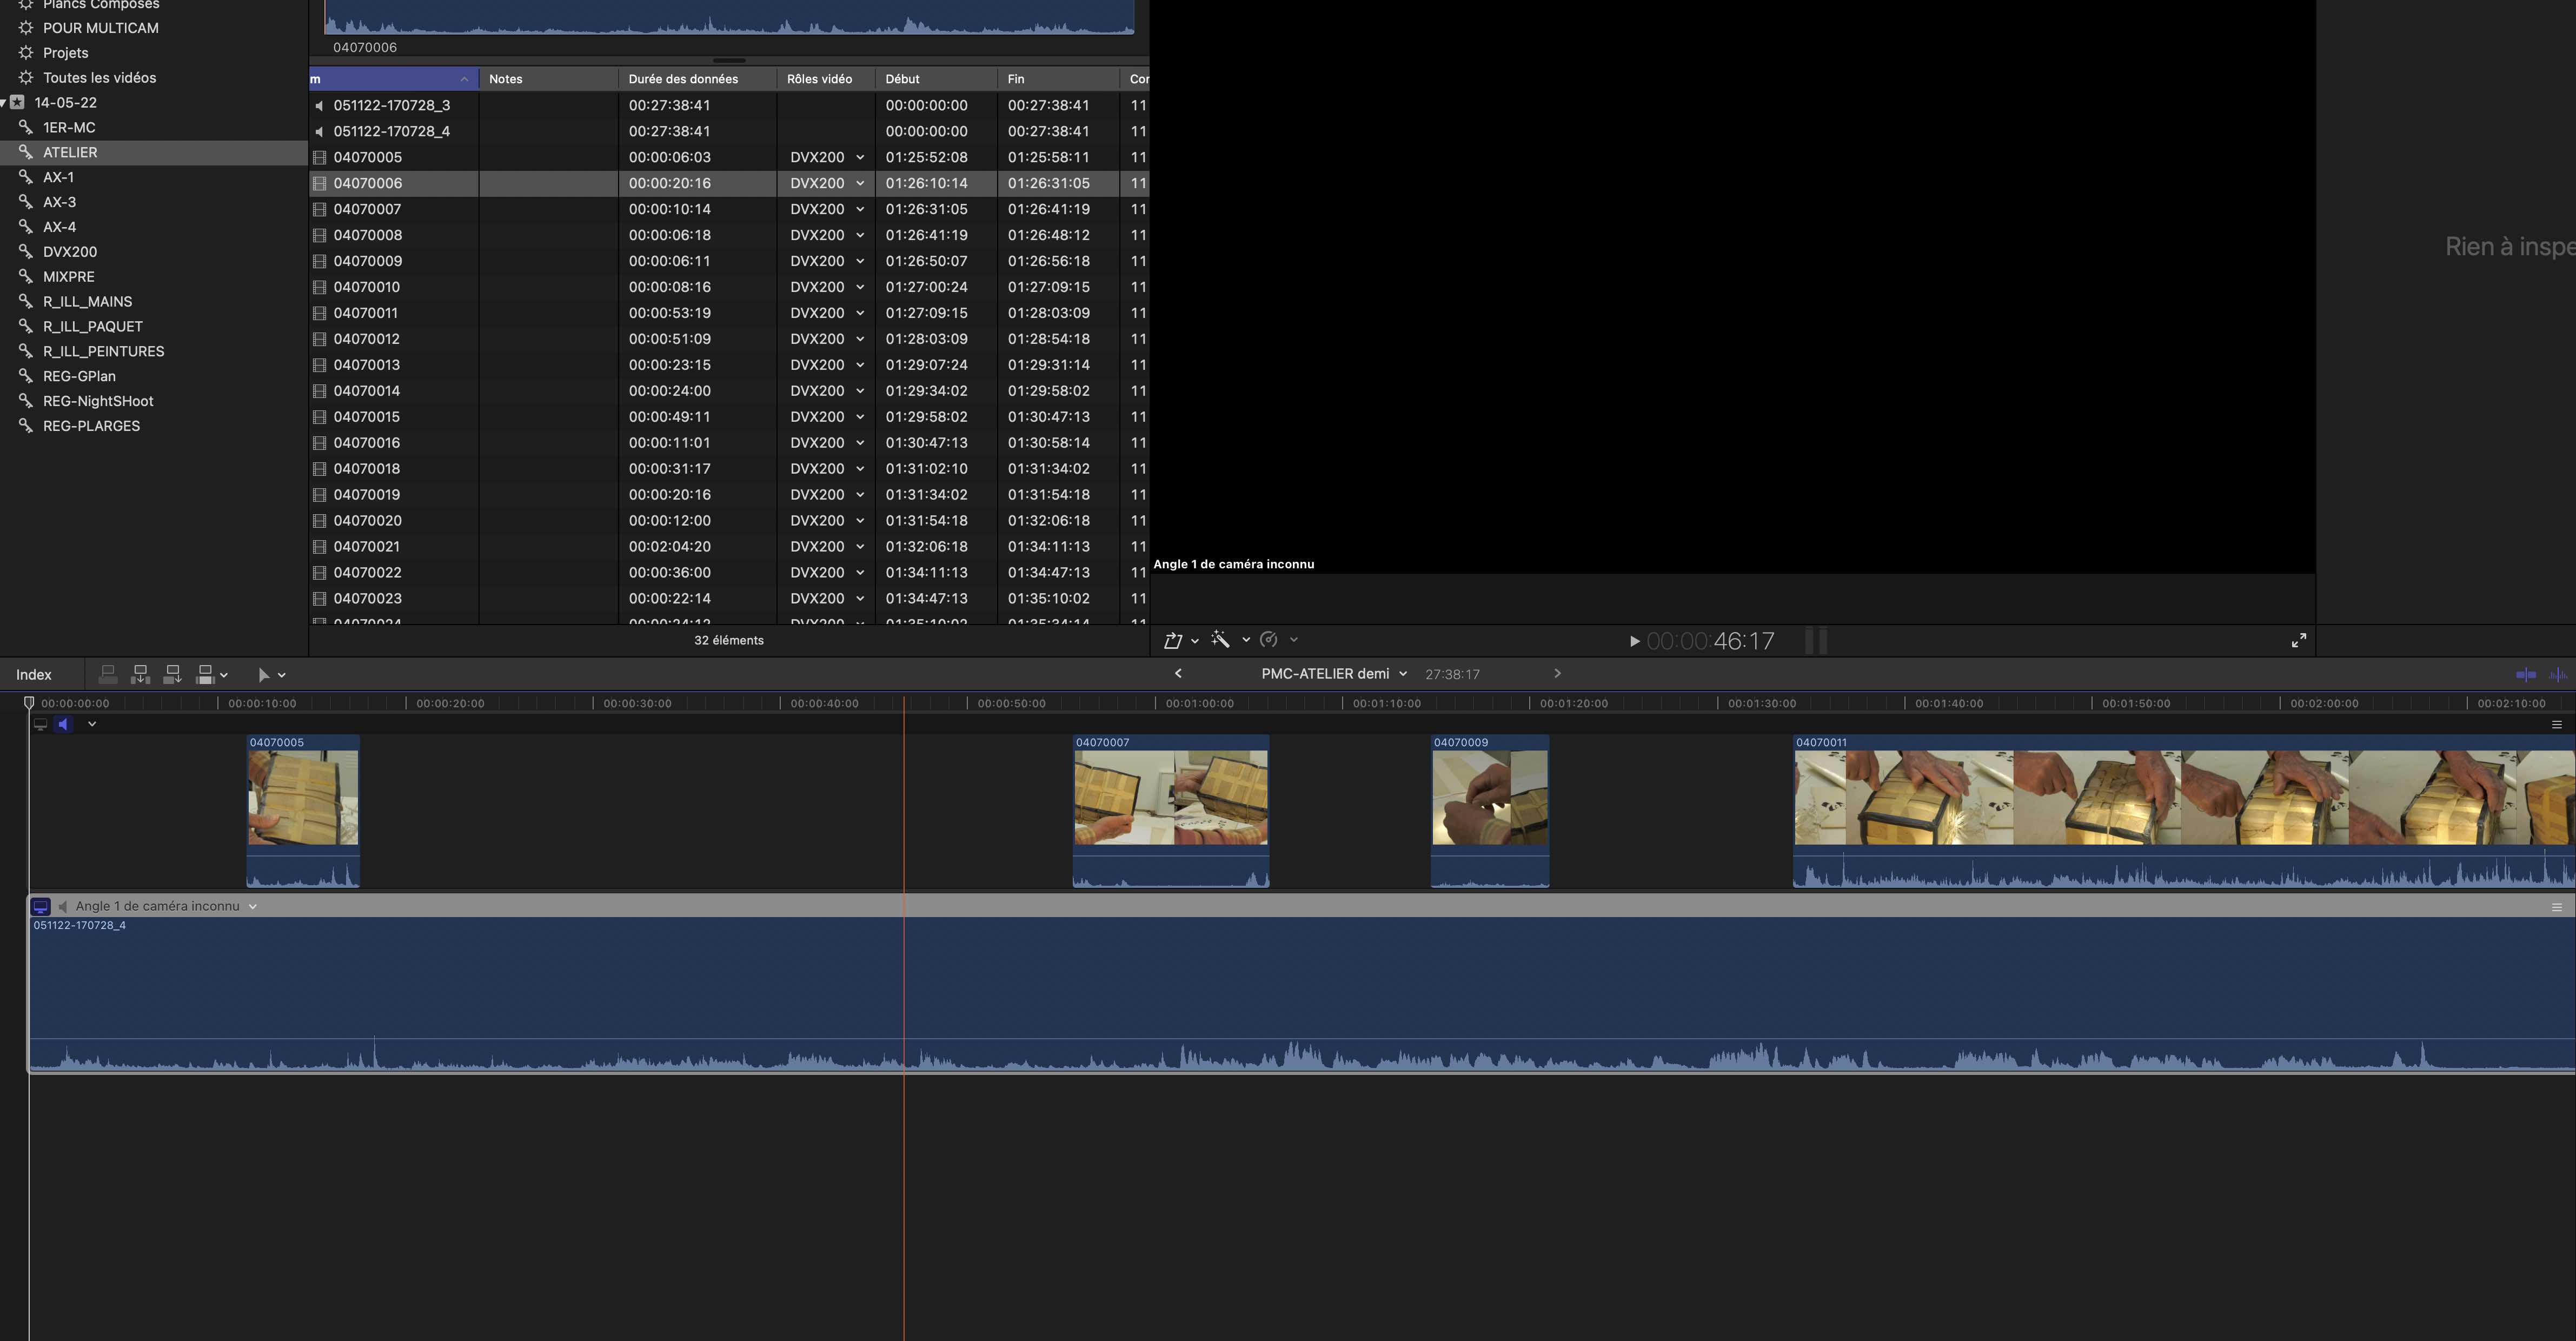Play the viewer with the play button
This screenshot has height=1341, width=2576.
1634,641
